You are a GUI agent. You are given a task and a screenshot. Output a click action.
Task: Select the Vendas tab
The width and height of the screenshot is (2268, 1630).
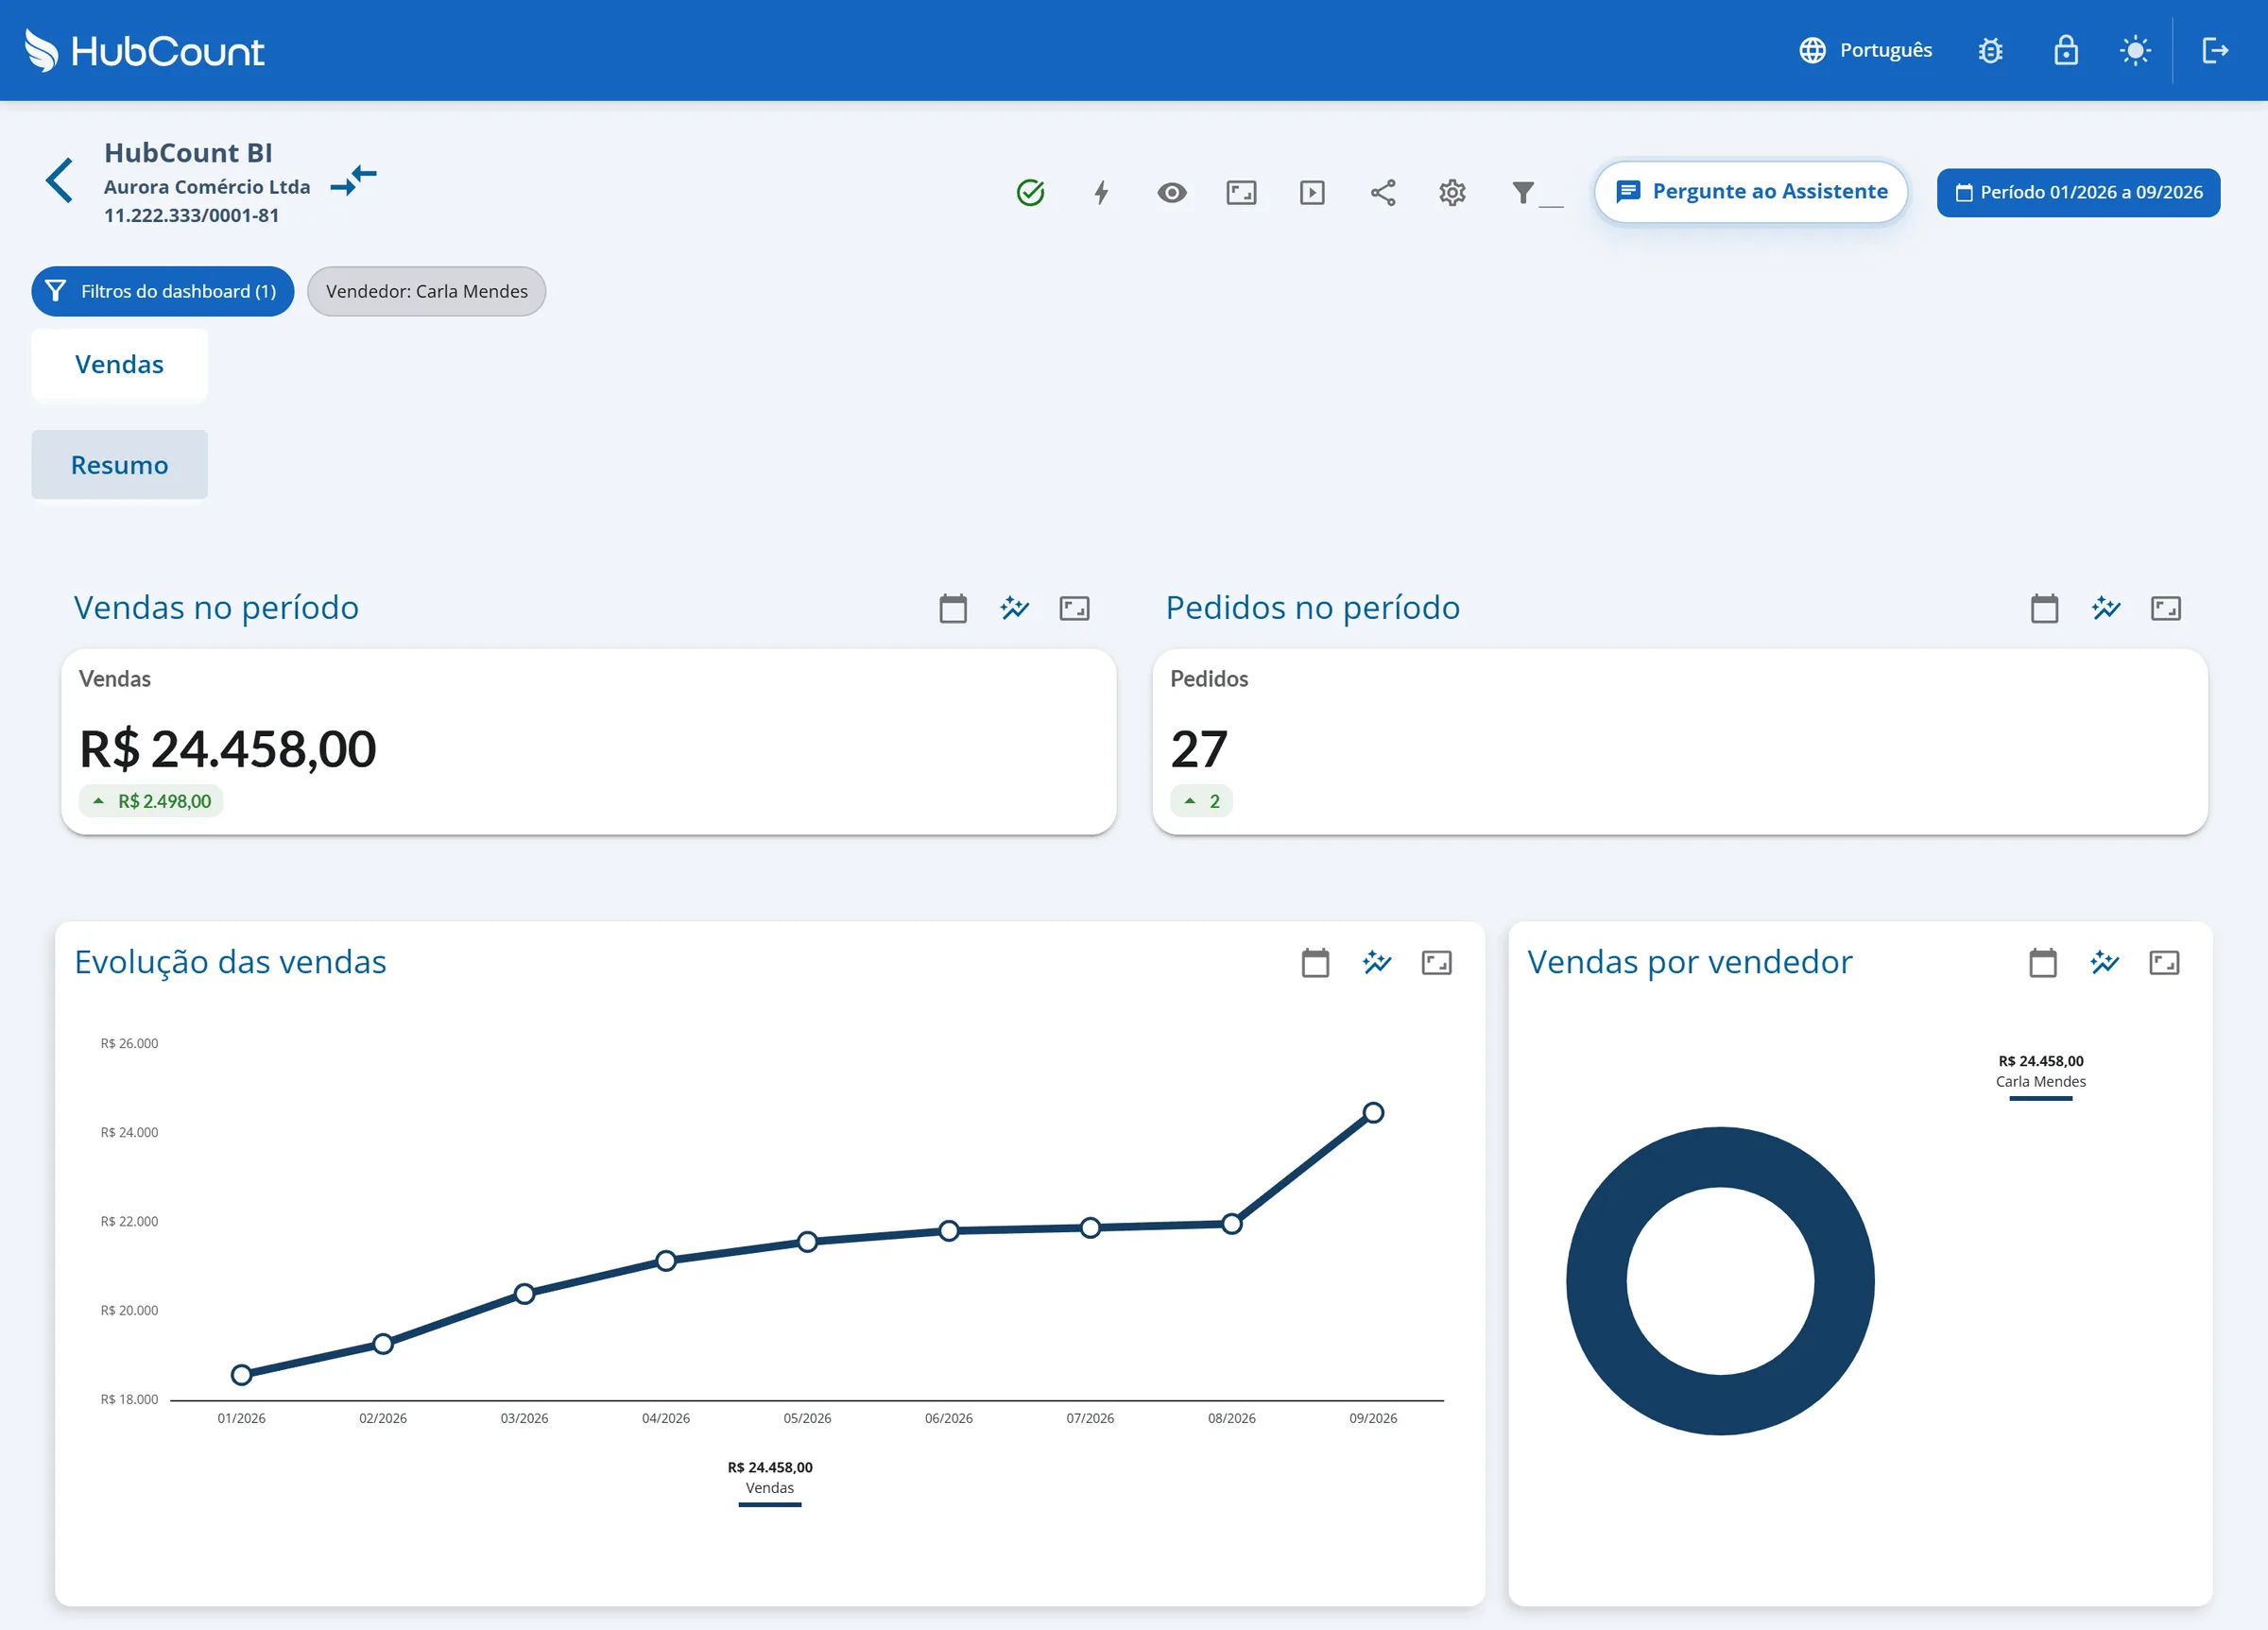click(119, 364)
